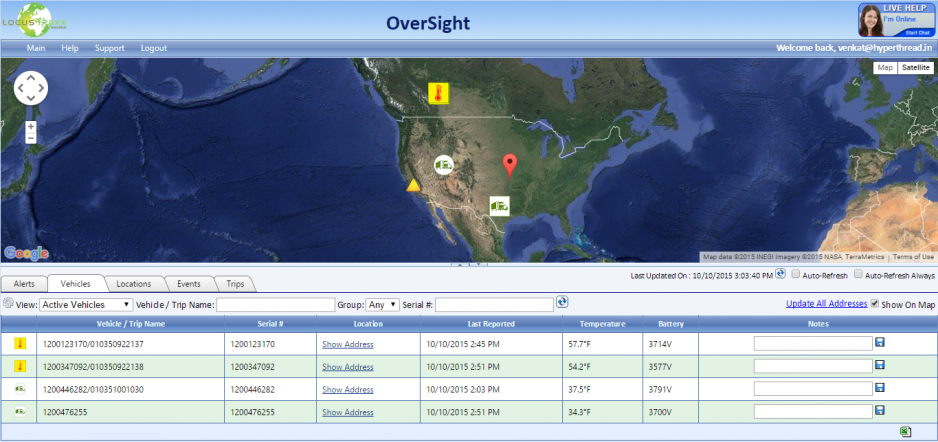Click the yellow warning triangle map marker
Image resolution: width=938 pixels, height=442 pixels.
413,185
